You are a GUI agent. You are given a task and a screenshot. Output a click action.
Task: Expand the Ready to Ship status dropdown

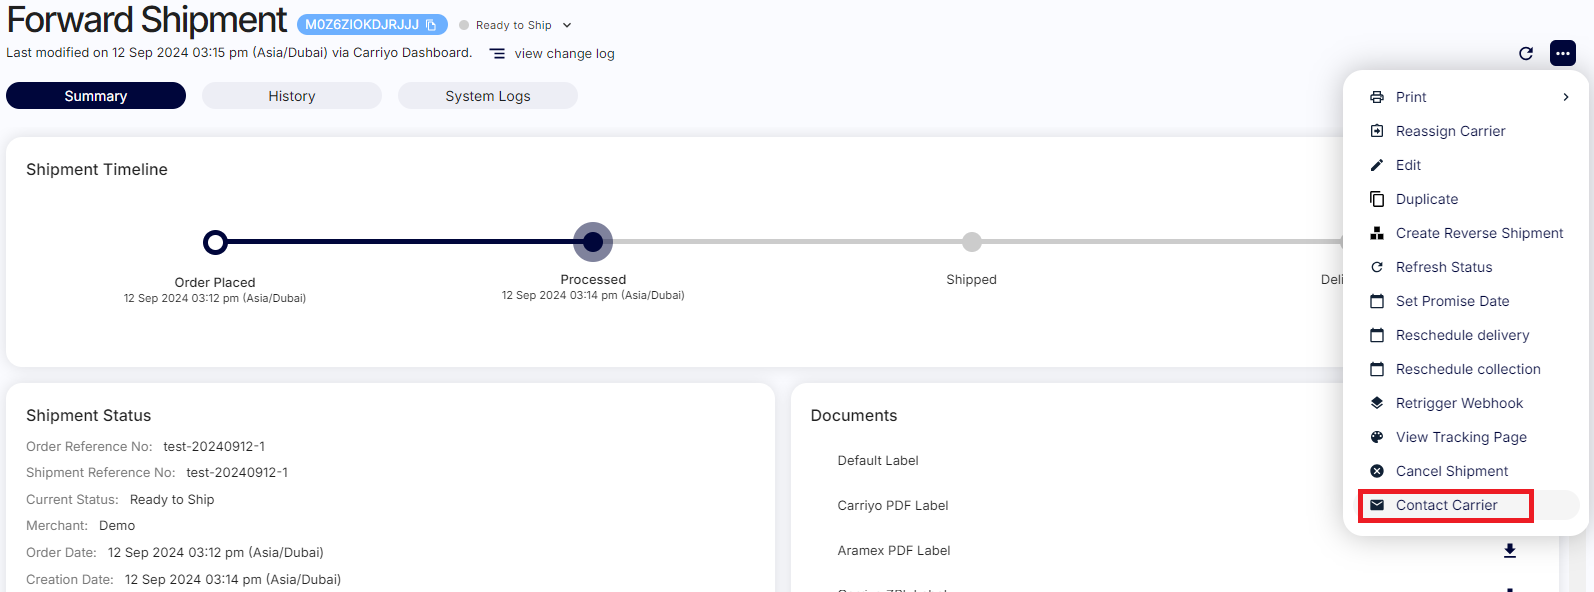tap(567, 25)
